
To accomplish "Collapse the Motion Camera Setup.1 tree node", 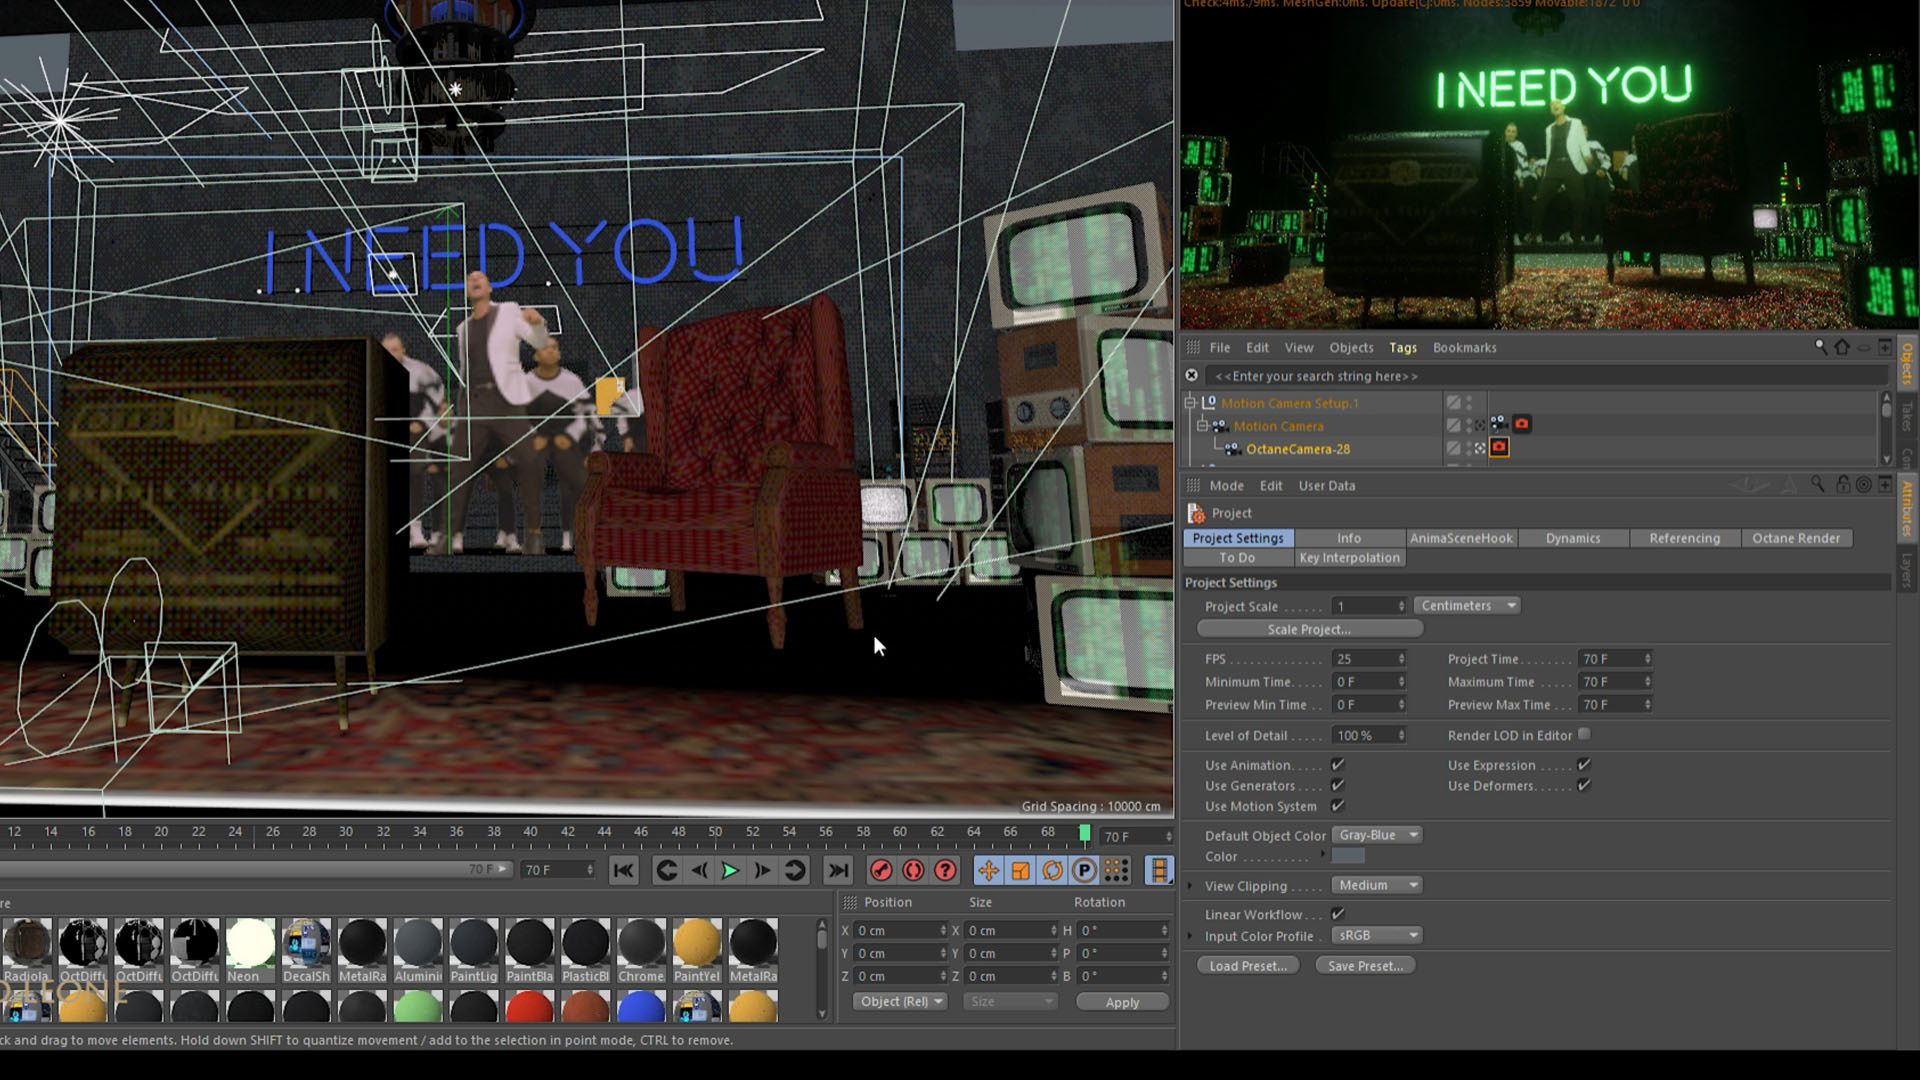I will pos(1190,402).
